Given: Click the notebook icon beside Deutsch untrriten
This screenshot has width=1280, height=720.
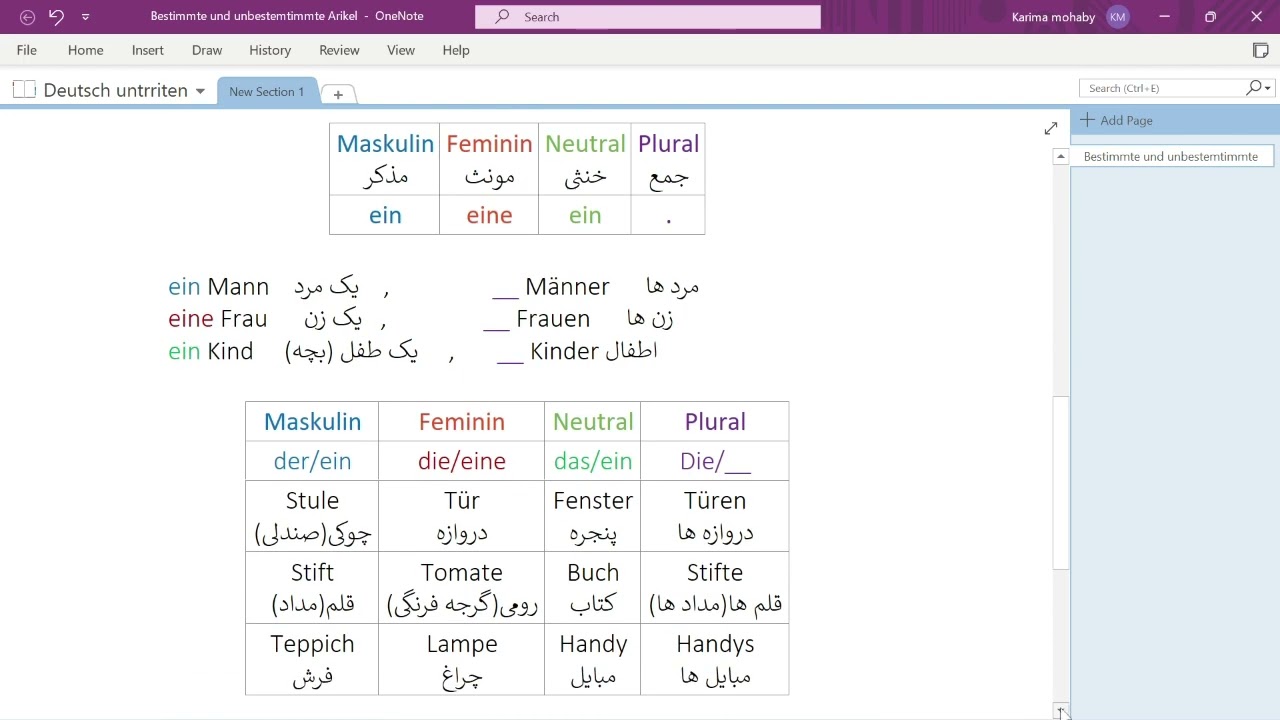Looking at the screenshot, I should [x=25, y=90].
